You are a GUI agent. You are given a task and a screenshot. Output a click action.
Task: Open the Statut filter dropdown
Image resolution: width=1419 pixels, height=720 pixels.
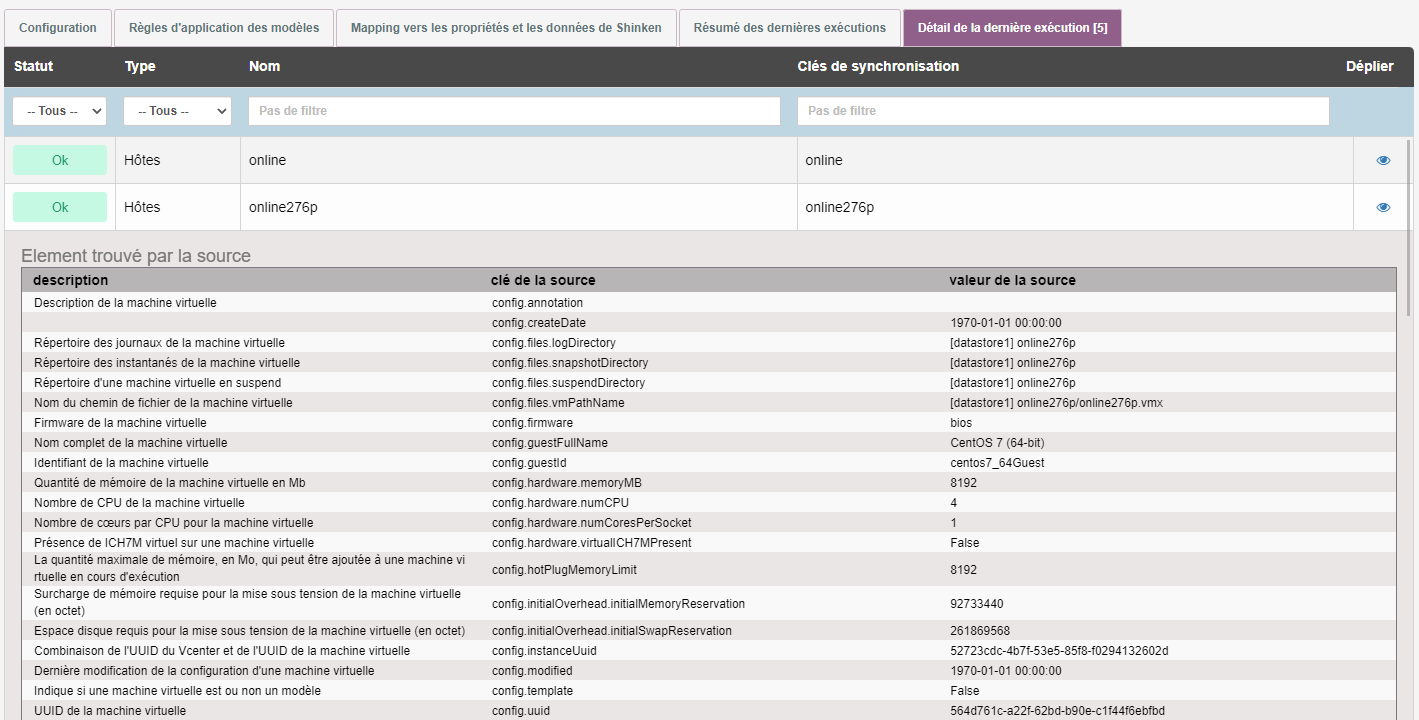click(x=60, y=111)
